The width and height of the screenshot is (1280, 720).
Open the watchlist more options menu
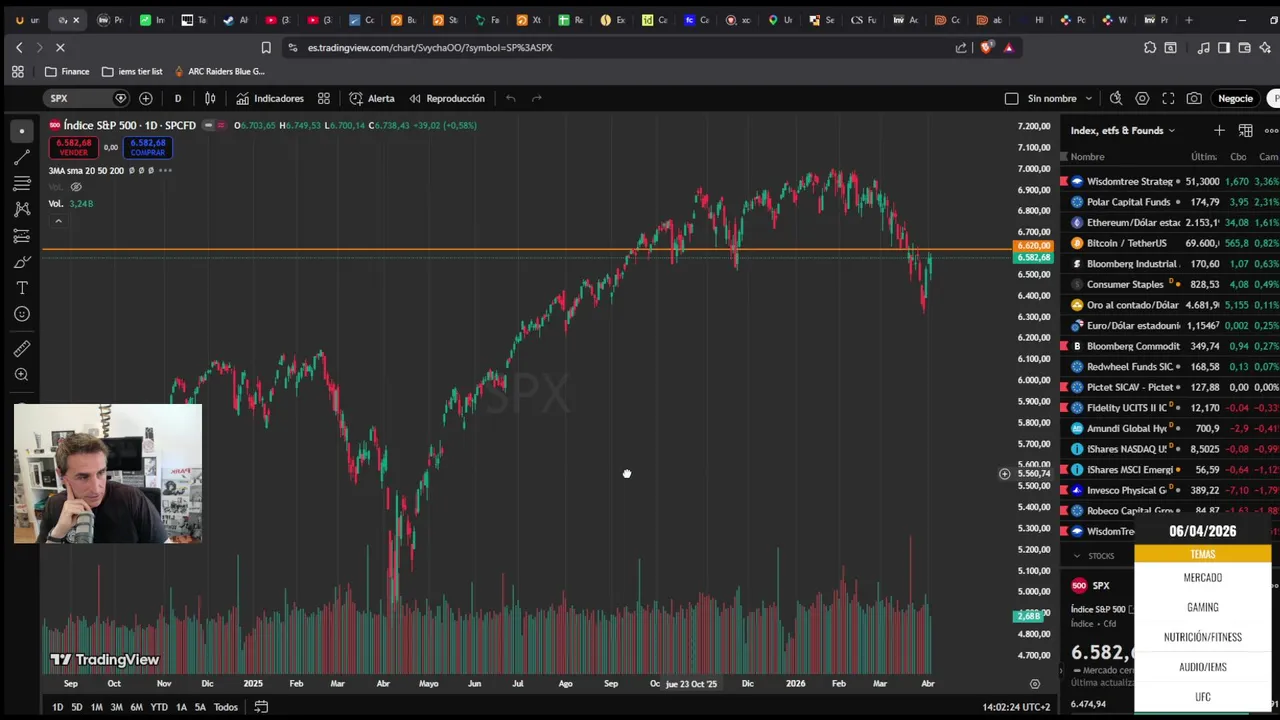coord(1271,130)
